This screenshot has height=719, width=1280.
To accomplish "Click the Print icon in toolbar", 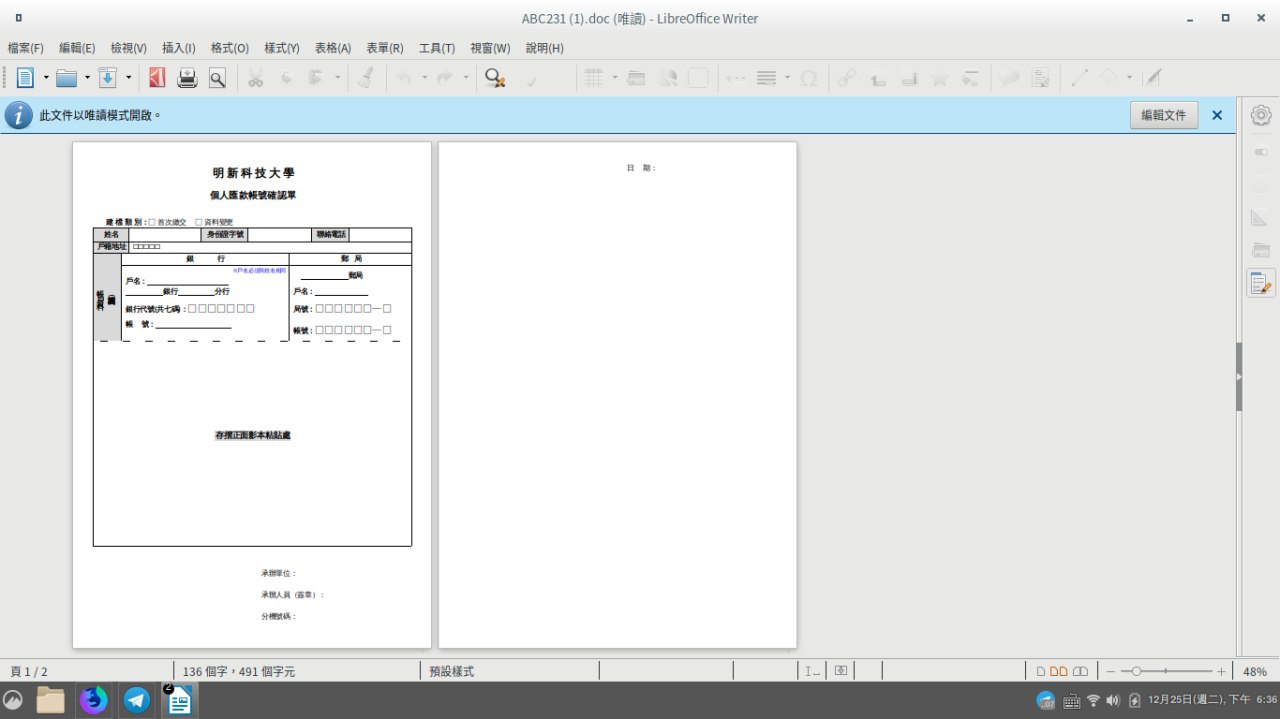I will pyautogui.click(x=187, y=78).
